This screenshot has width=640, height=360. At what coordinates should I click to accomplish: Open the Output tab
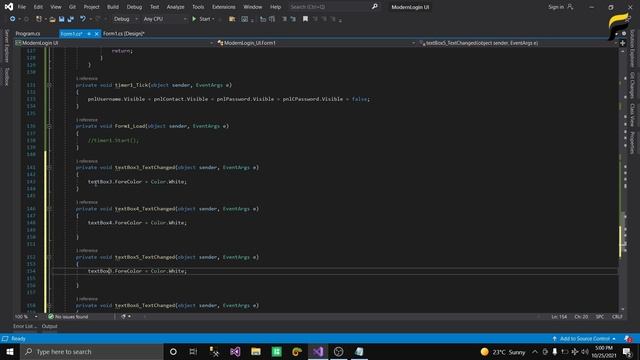point(49,326)
